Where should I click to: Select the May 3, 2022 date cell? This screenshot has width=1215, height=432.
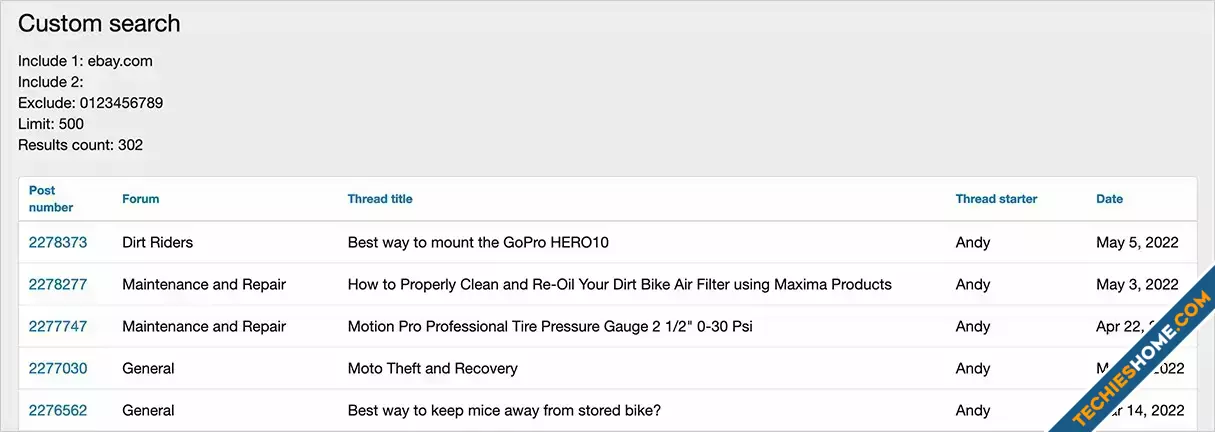(x=1137, y=284)
